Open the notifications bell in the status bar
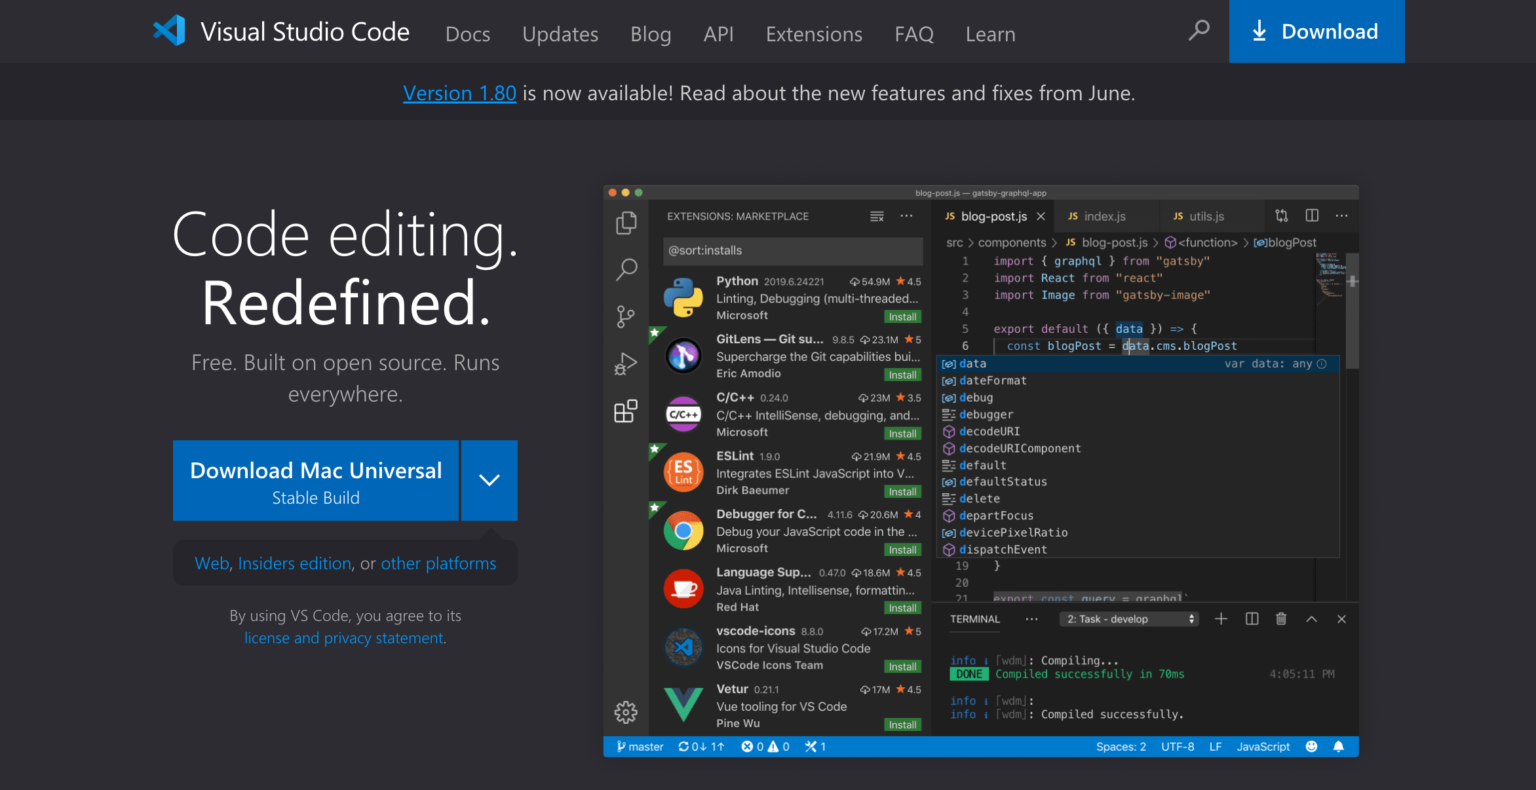This screenshot has height=790, width=1536. tap(1339, 746)
